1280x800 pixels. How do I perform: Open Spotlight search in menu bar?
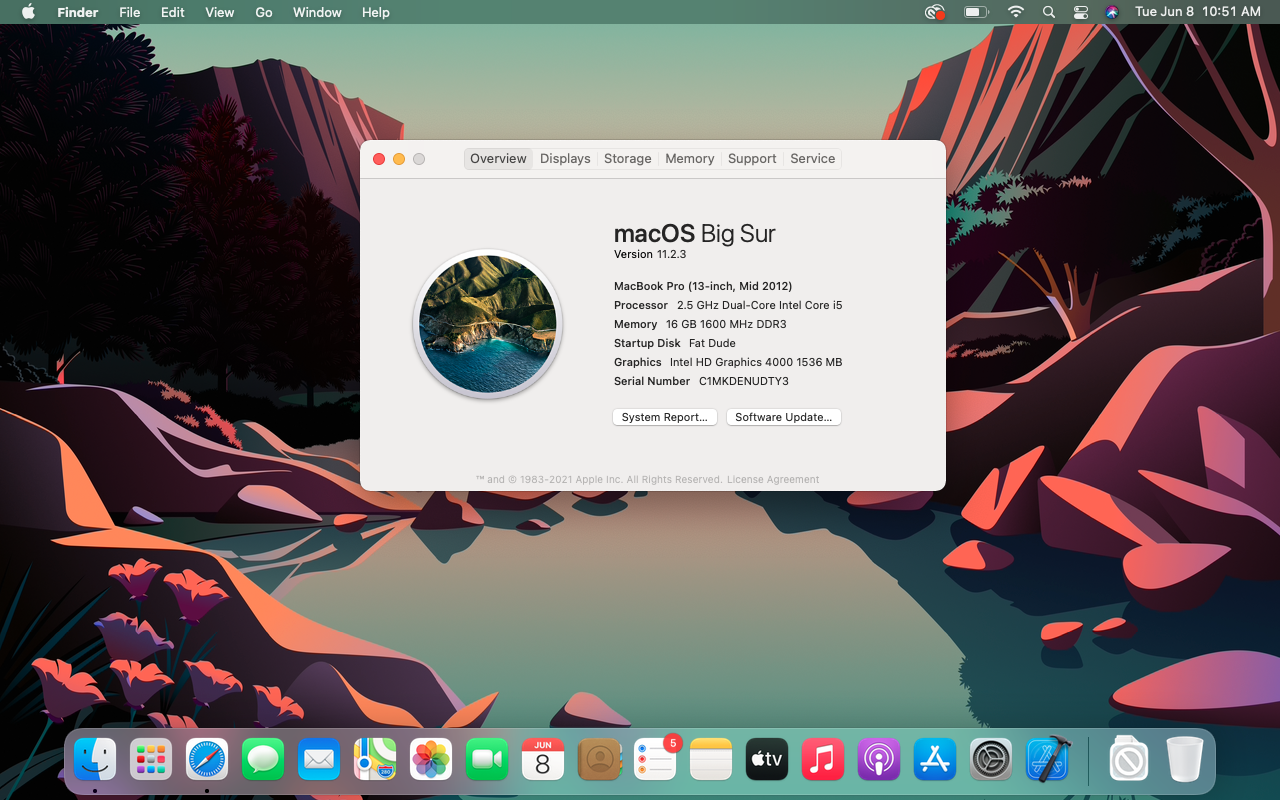click(1048, 12)
